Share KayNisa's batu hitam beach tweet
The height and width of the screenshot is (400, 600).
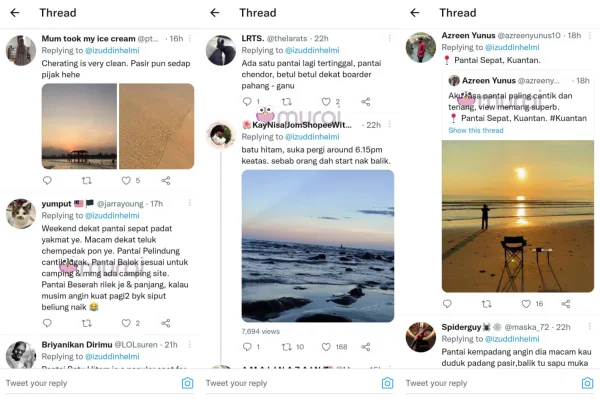click(x=367, y=347)
